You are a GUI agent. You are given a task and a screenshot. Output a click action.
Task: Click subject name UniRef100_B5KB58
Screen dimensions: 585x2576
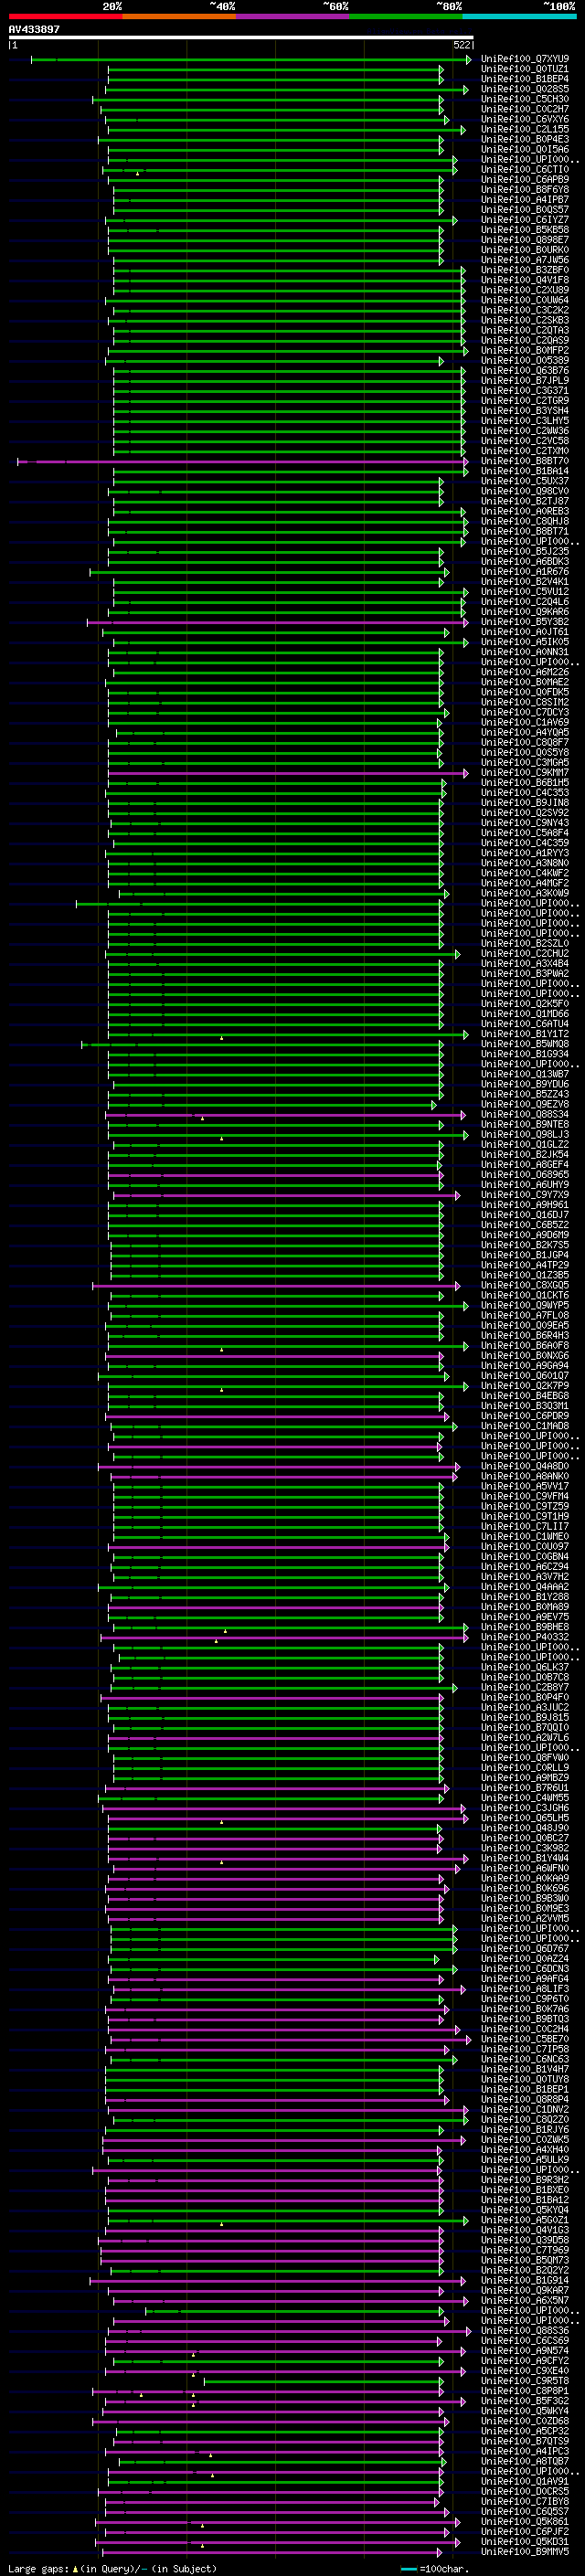click(x=525, y=230)
